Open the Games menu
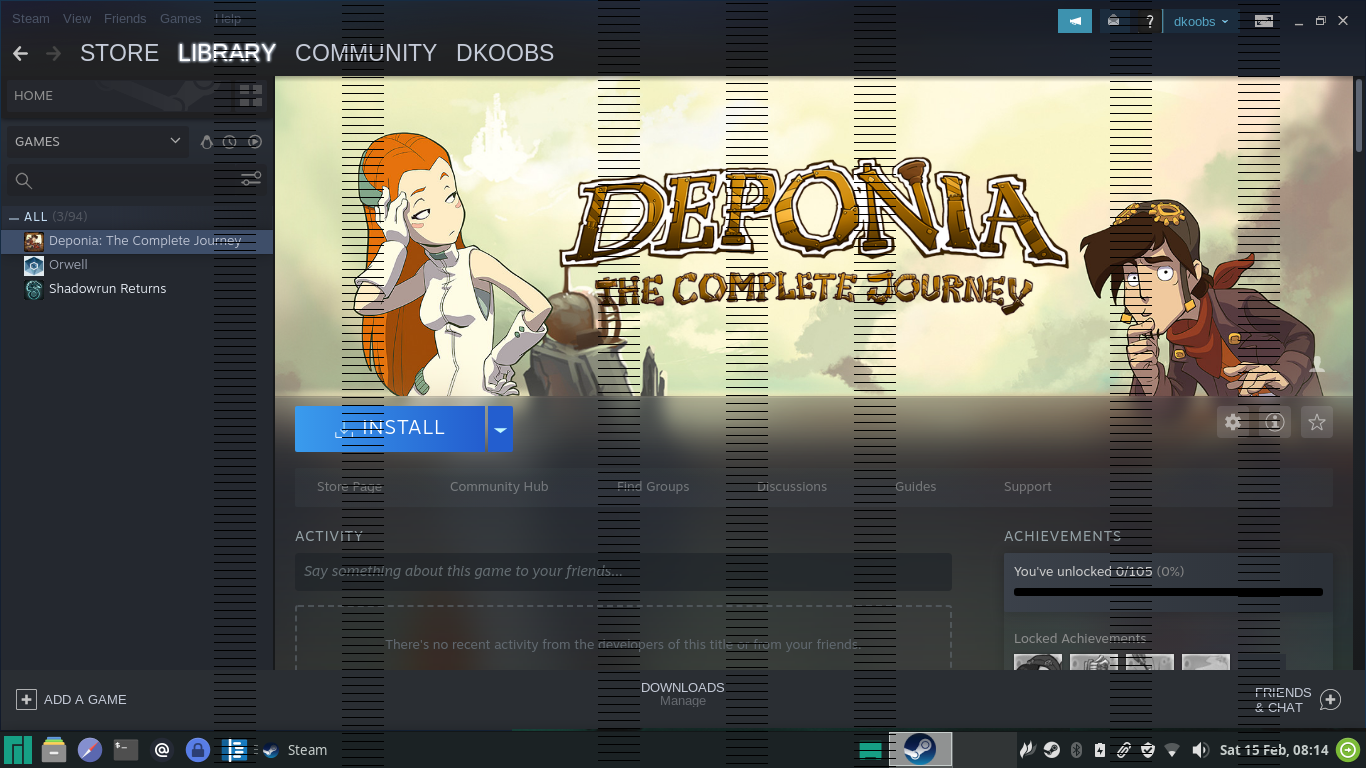The height and width of the screenshot is (768, 1366). [x=181, y=19]
